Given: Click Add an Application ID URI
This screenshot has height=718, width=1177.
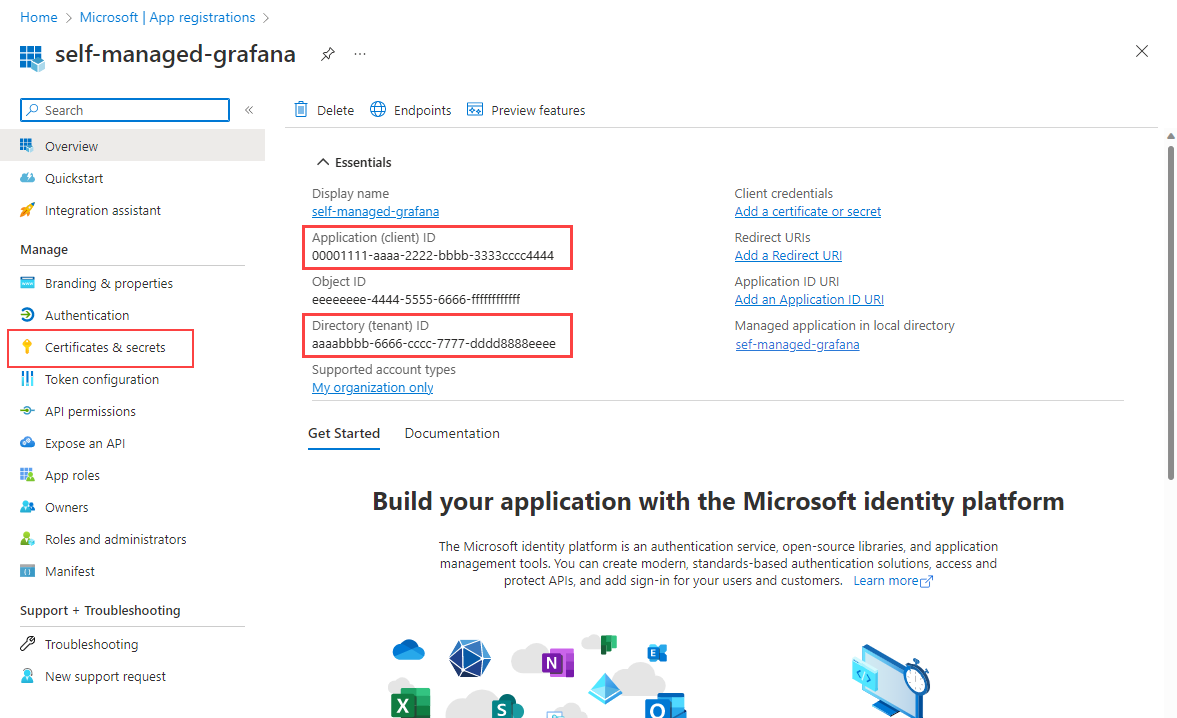Looking at the screenshot, I should (809, 299).
